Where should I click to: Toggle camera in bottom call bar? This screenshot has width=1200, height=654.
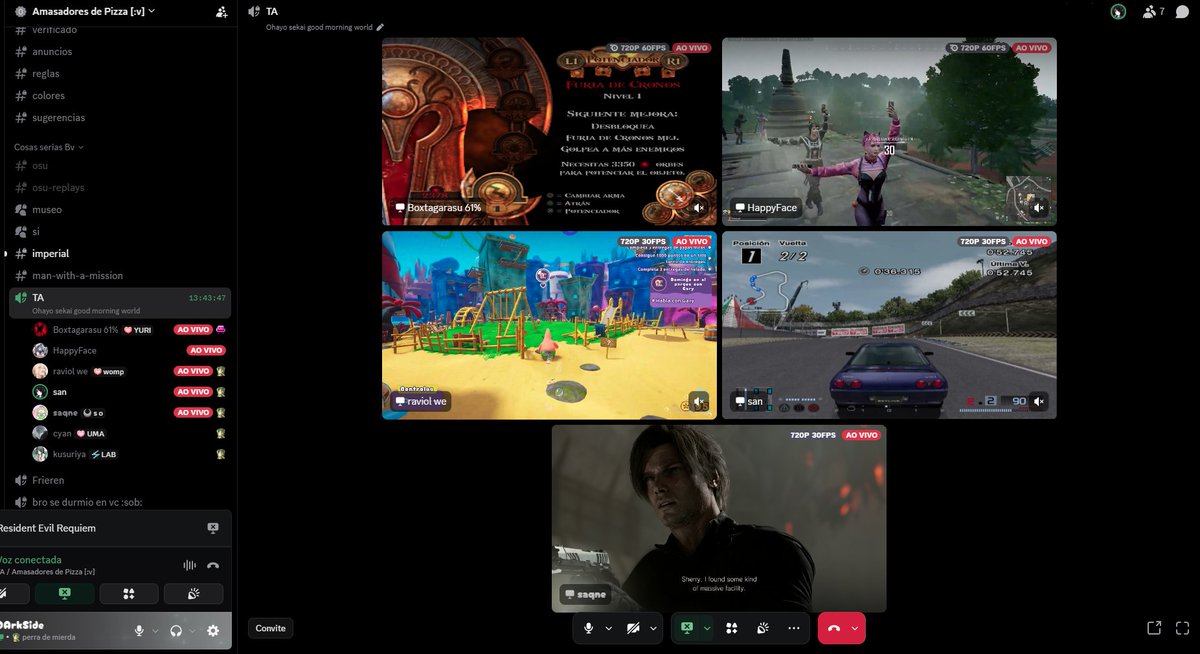pyautogui.click(x=633, y=628)
